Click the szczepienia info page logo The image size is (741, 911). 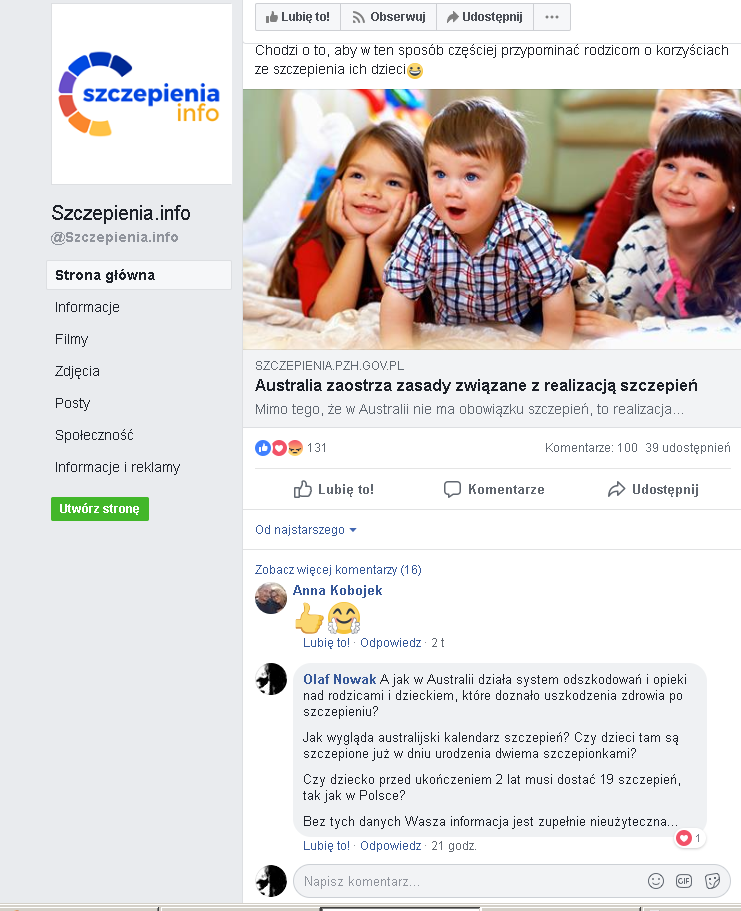(141, 94)
